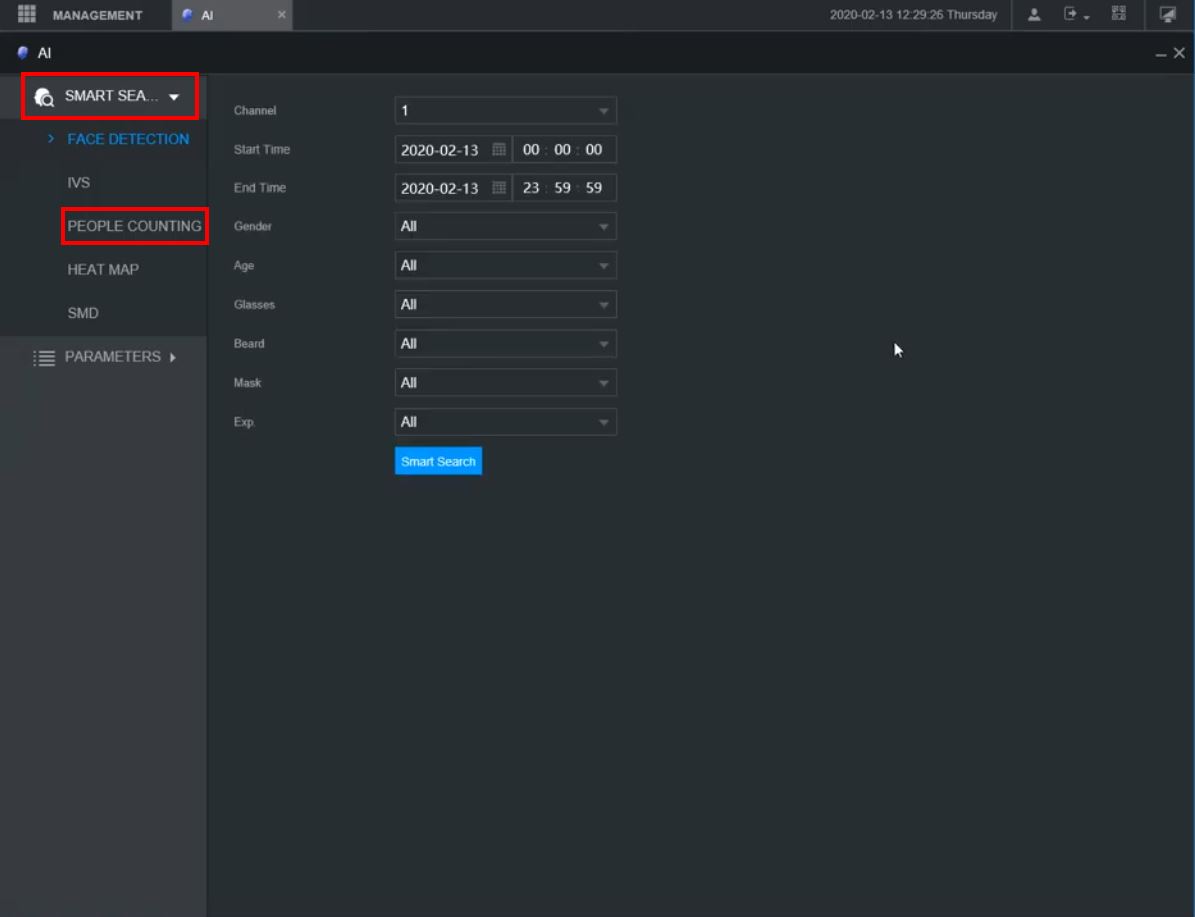Click the Start Time hour field

click(x=530, y=149)
